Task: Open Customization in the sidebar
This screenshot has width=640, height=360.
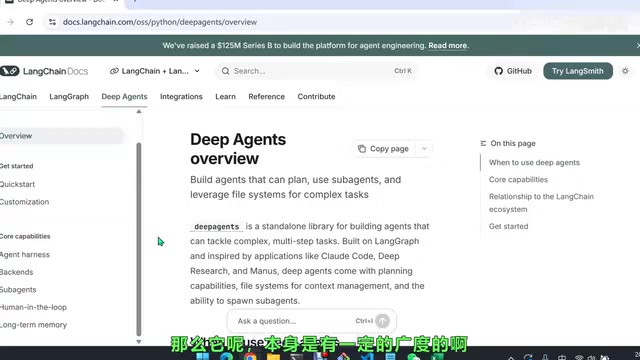Action: (x=24, y=202)
